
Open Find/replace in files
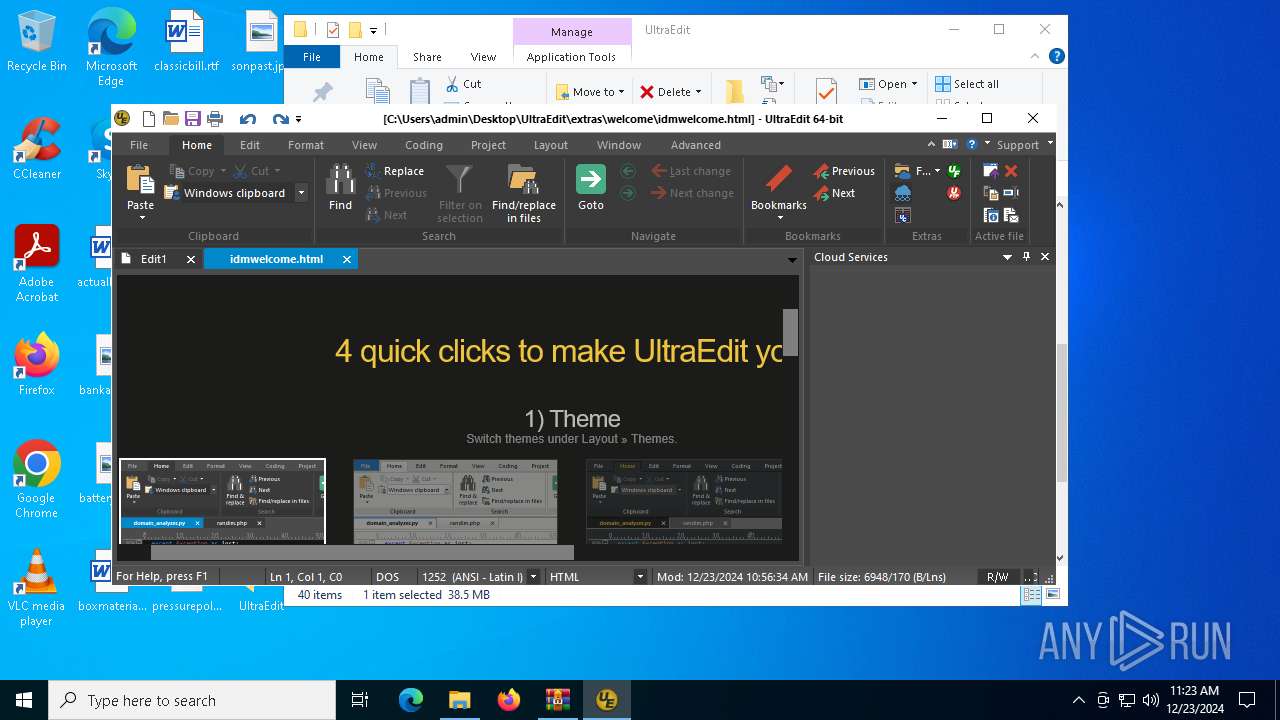pyautogui.click(x=524, y=194)
